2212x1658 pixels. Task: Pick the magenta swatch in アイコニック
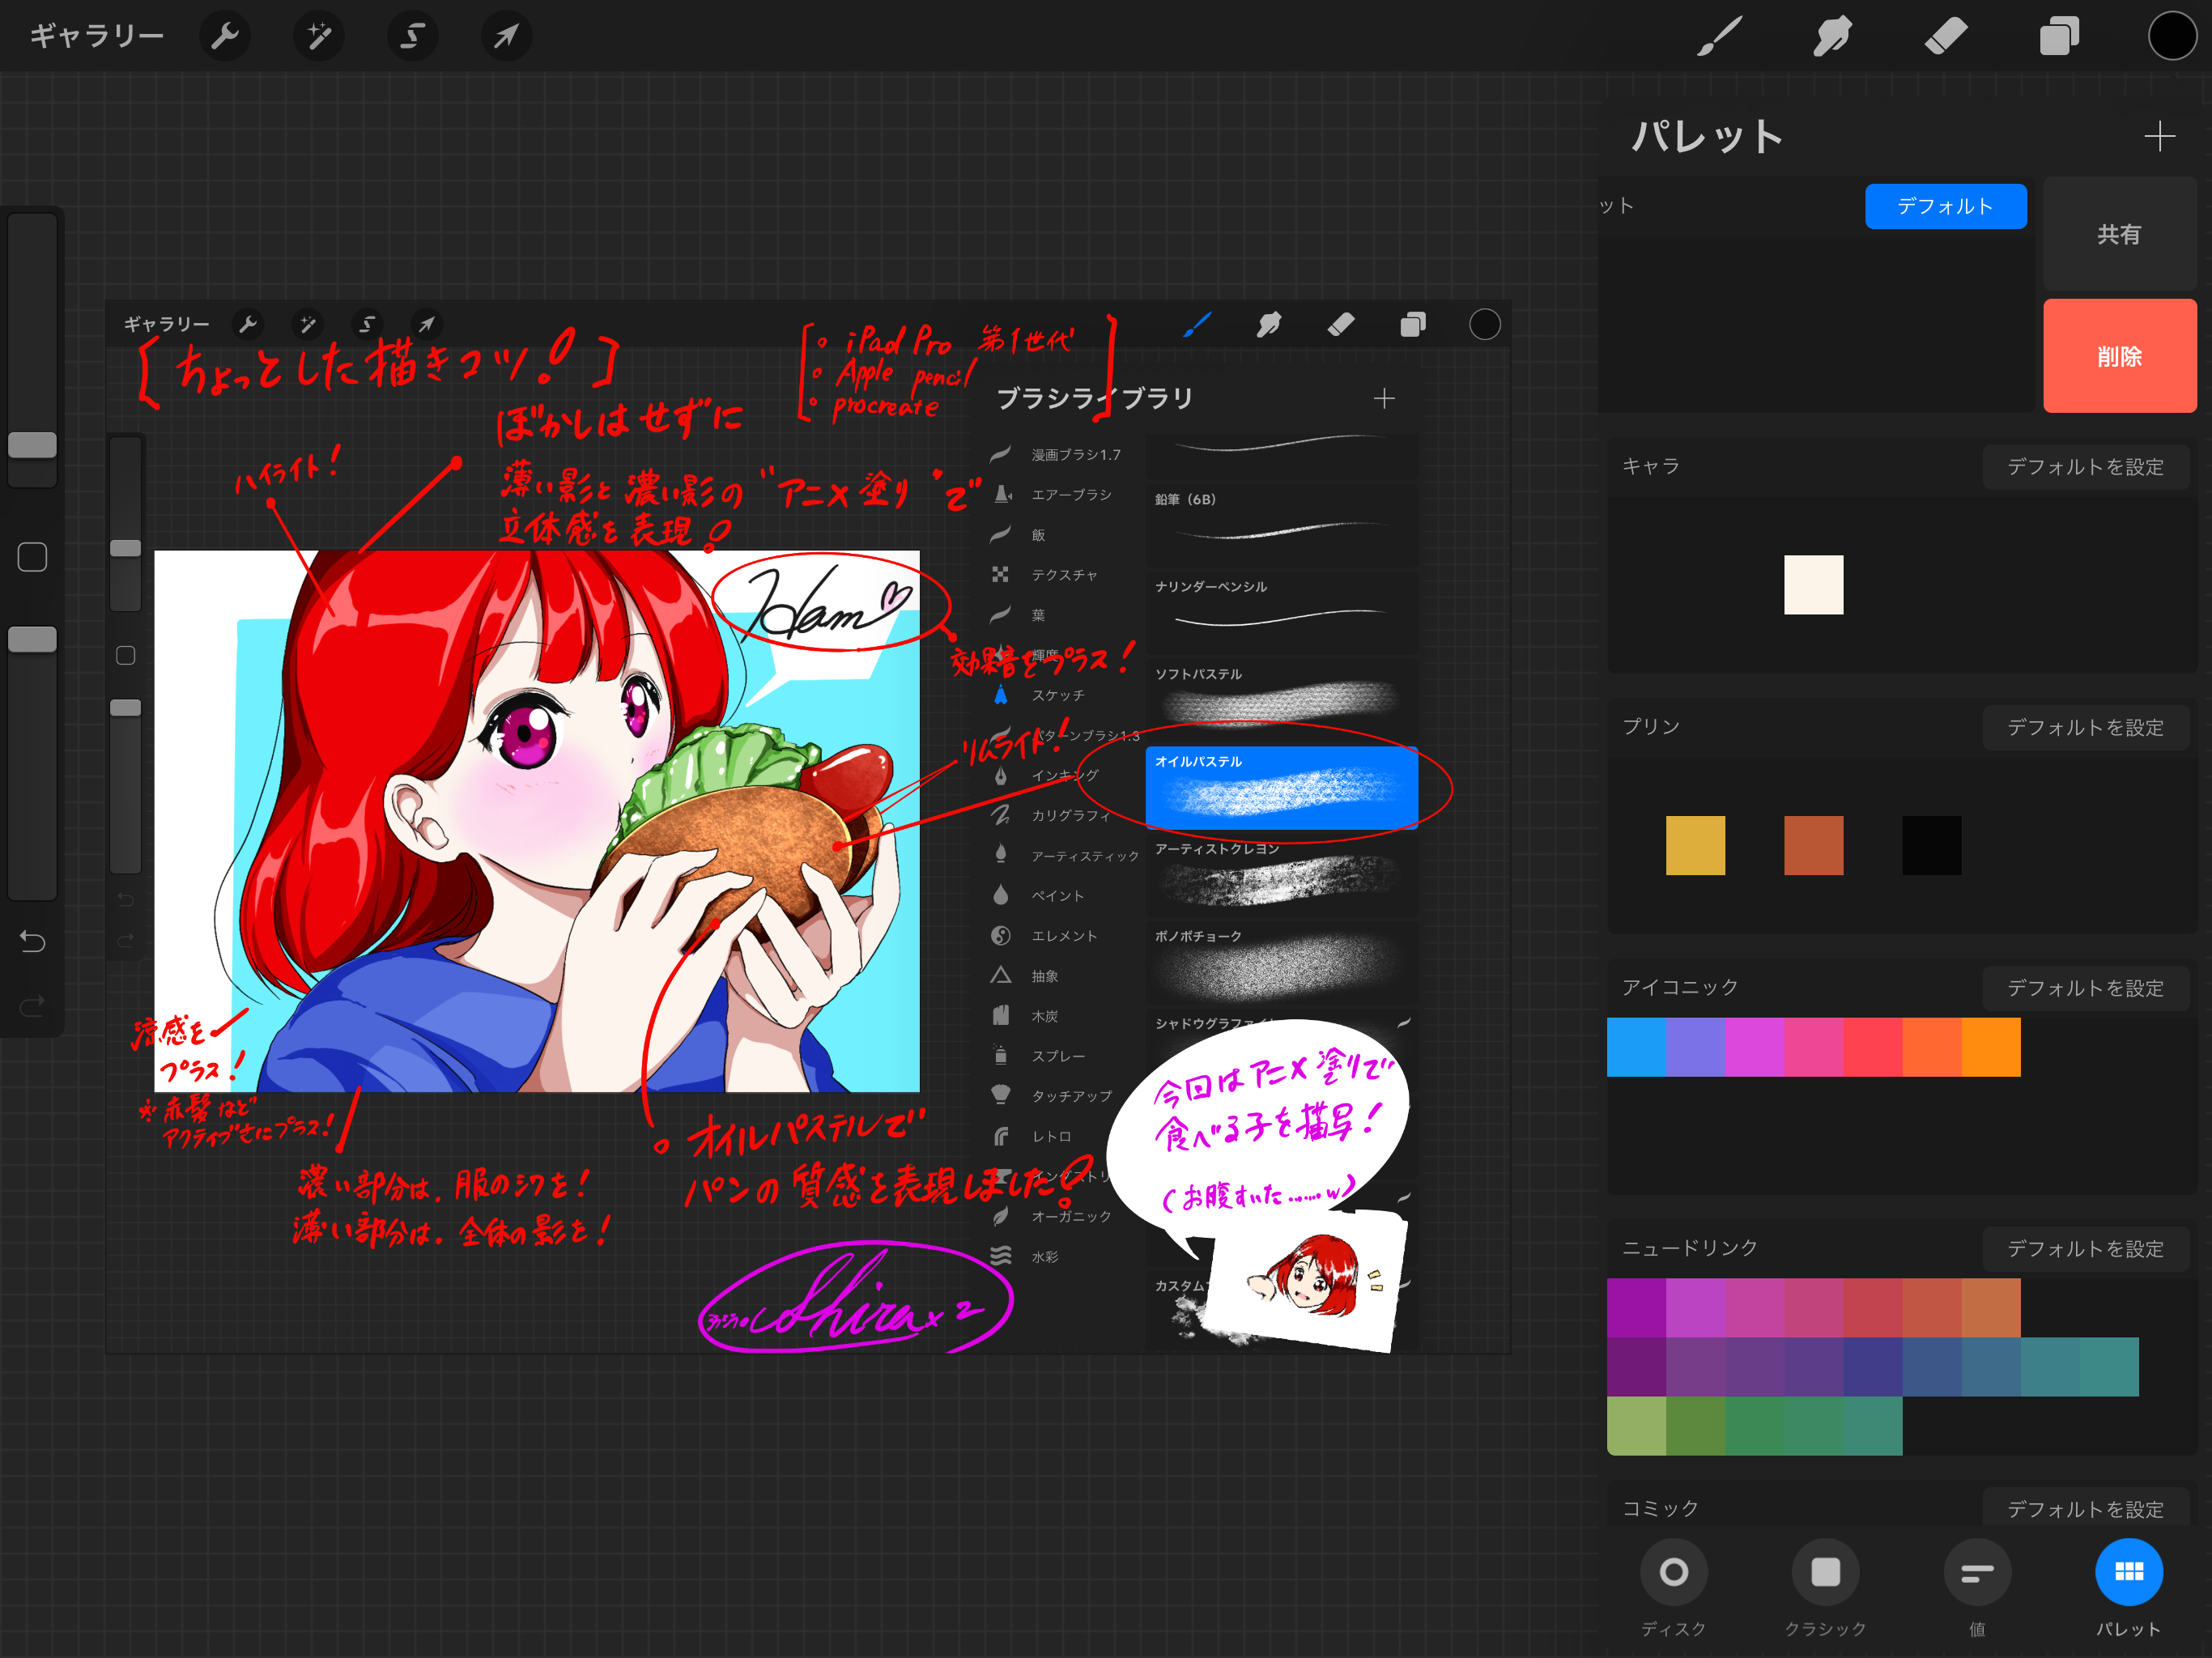[x=1754, y=1047]
